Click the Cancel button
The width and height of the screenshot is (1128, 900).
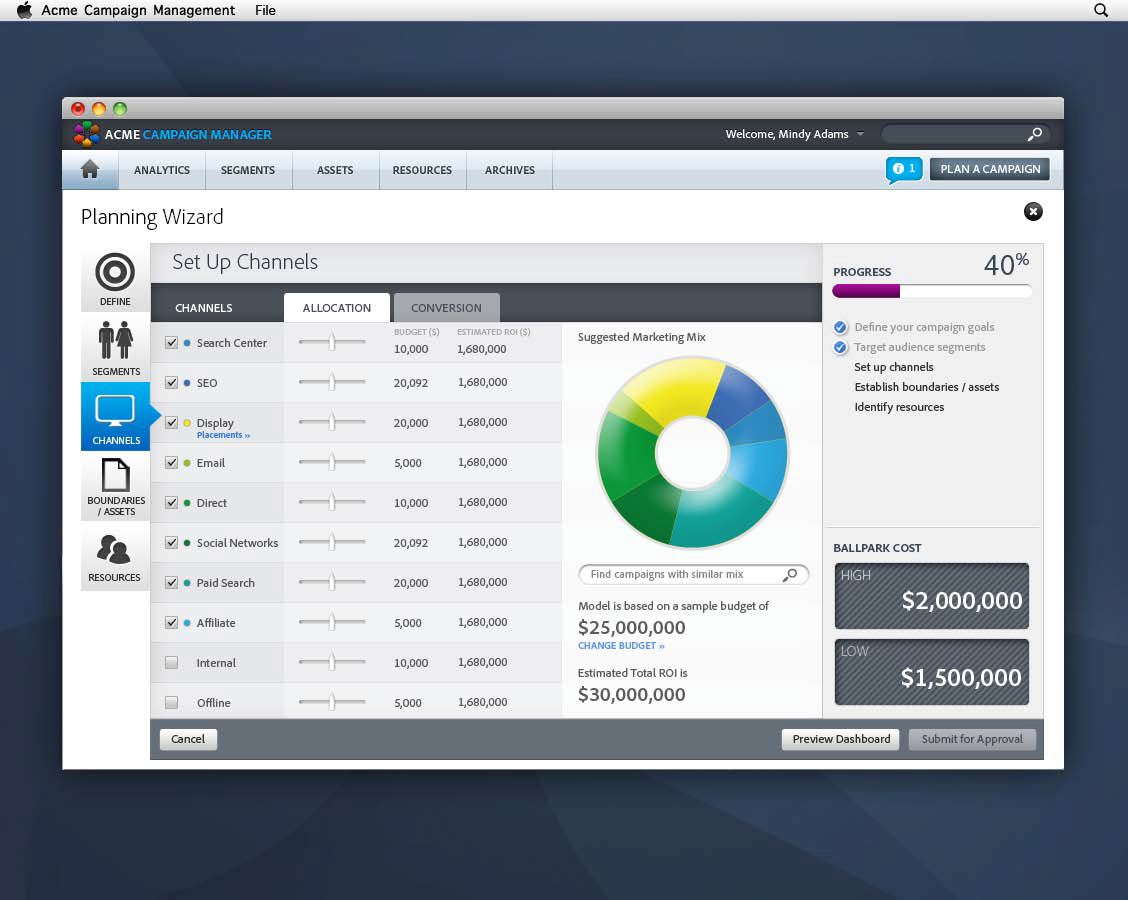[x=188, y=739]
